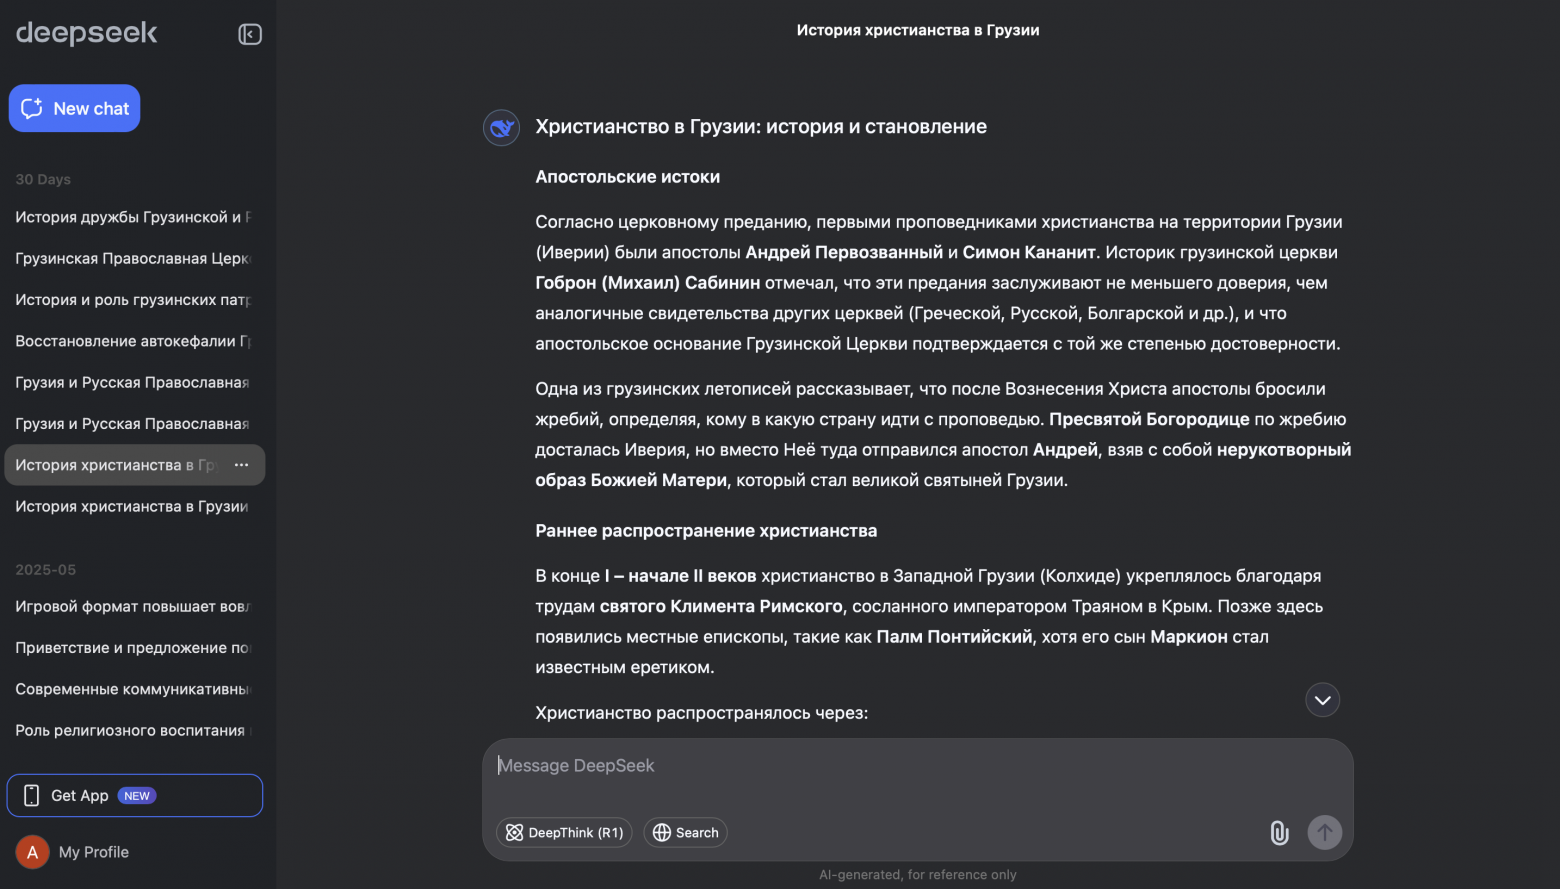Click the phone icon for Get App

[32, 796]
